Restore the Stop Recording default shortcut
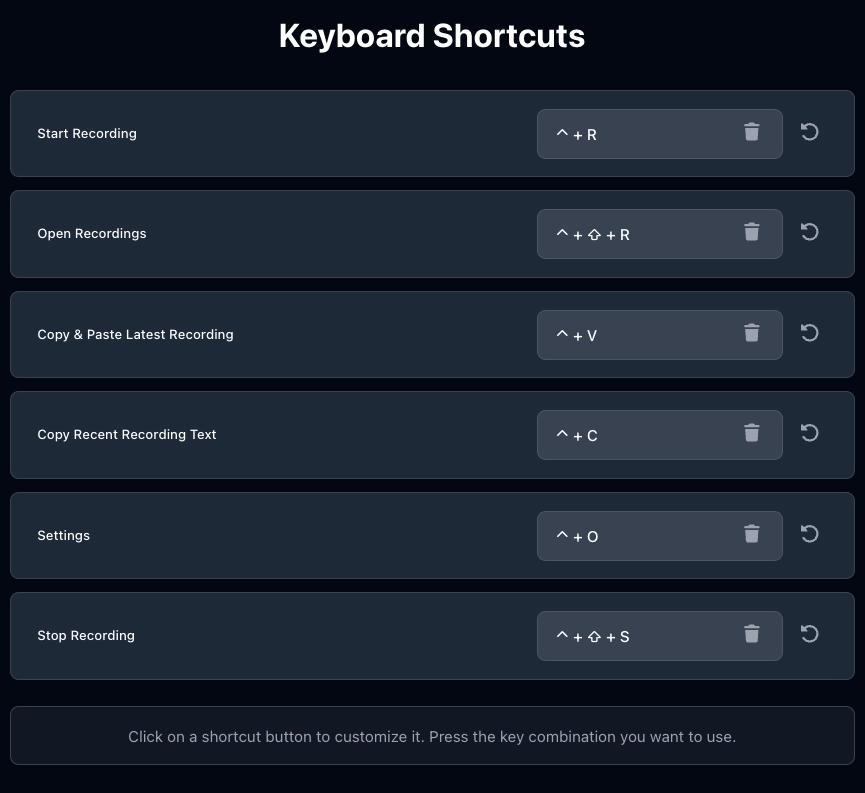The height and width of the screenshot is (793, 865). pos(809,634)
